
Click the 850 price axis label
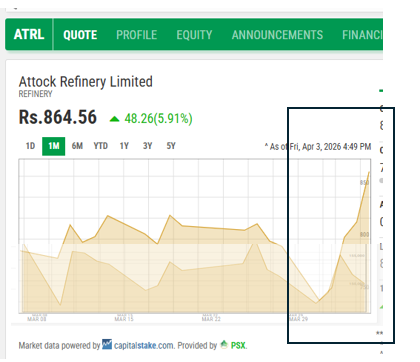coord(364,183)
